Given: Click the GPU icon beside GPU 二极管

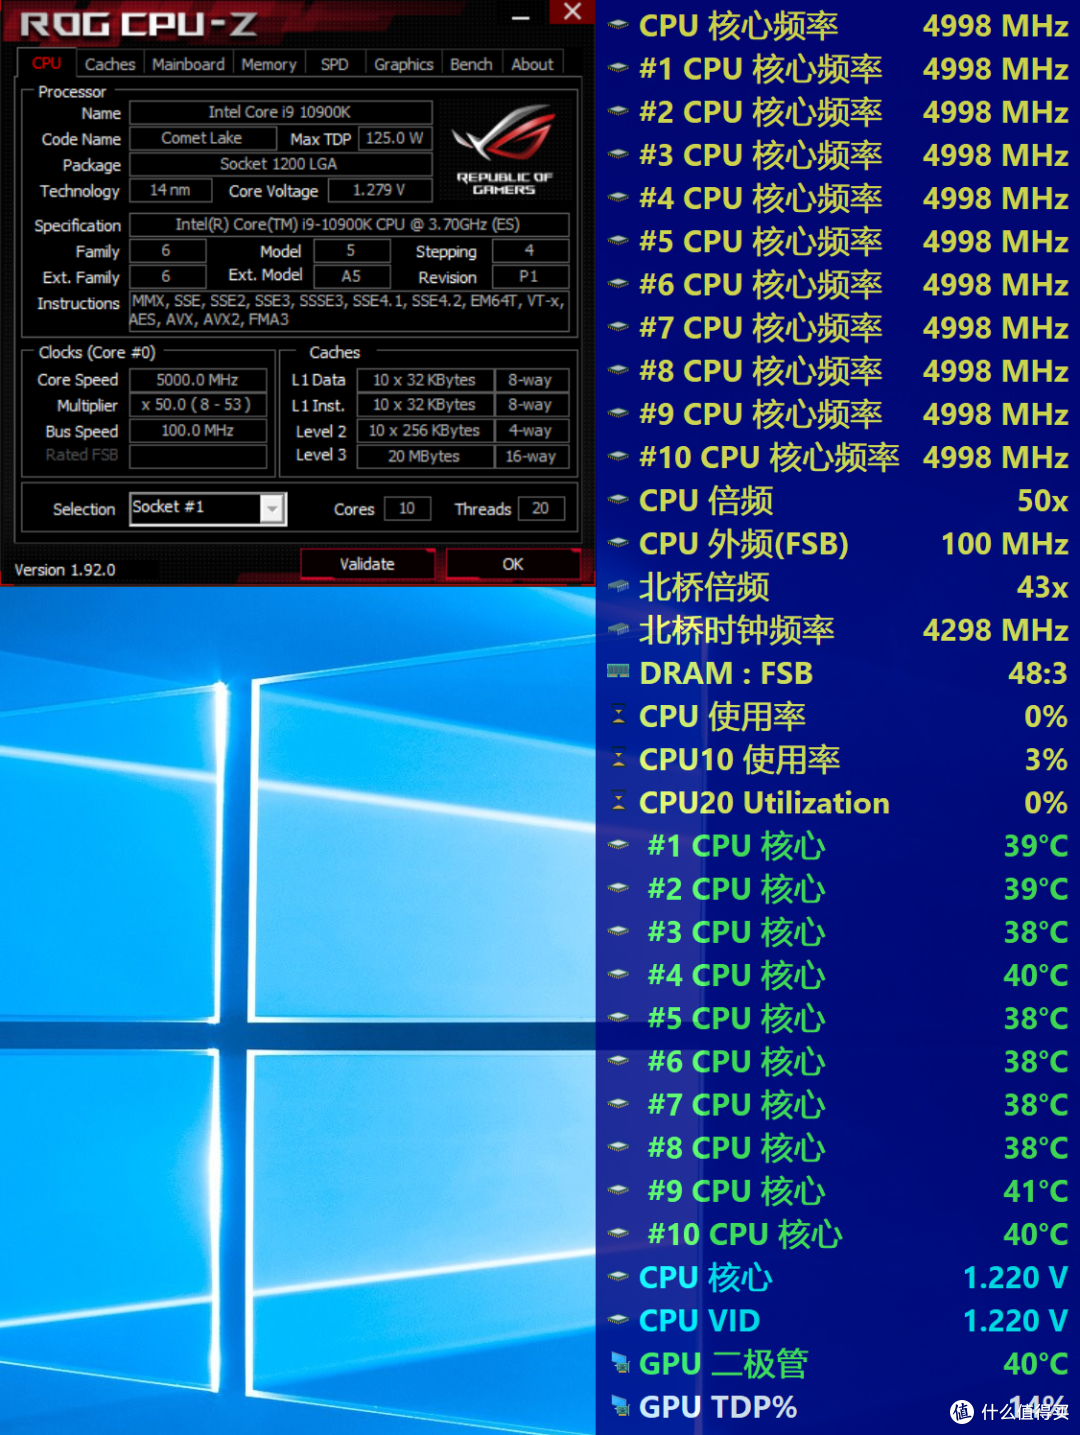Looking at the screenshot, I should 619,1362.
